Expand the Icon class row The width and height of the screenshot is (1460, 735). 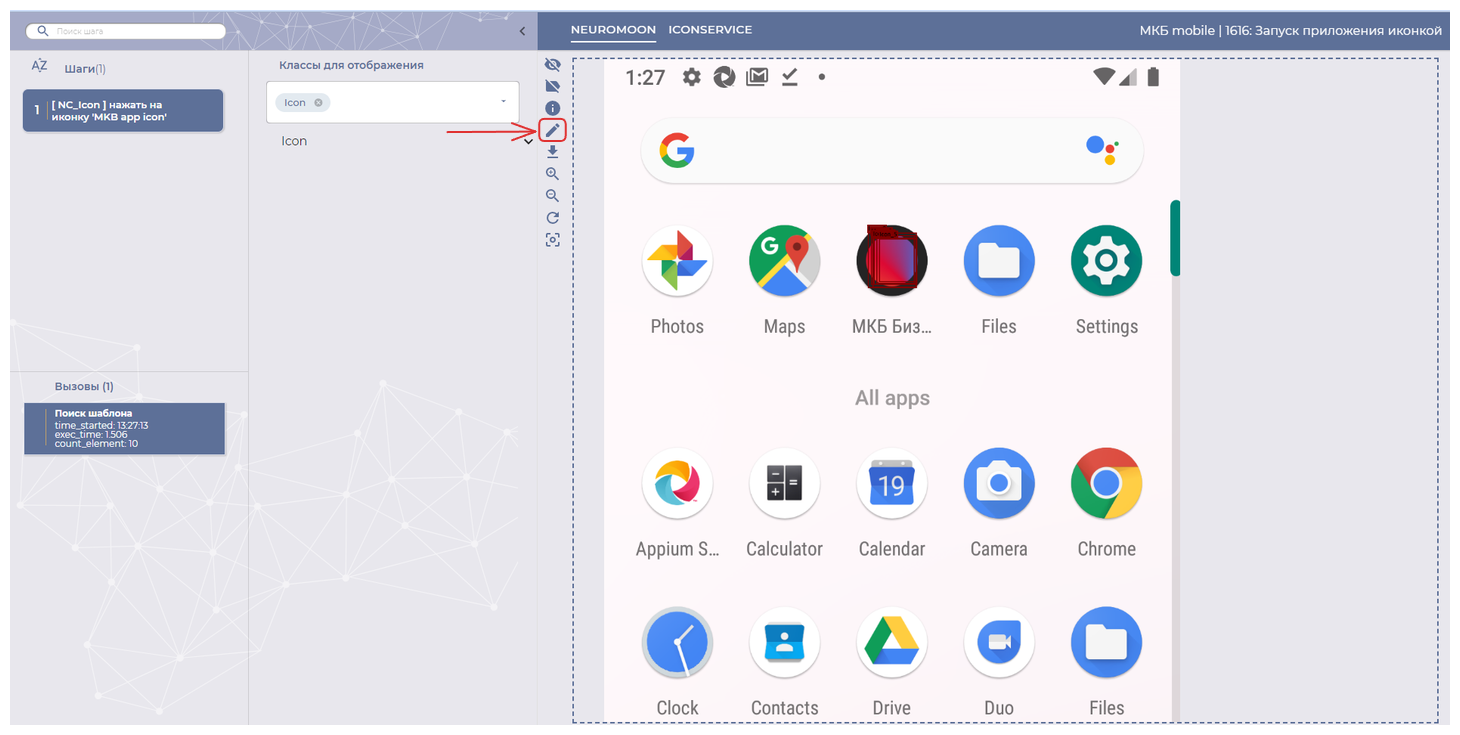coord(405,141)
